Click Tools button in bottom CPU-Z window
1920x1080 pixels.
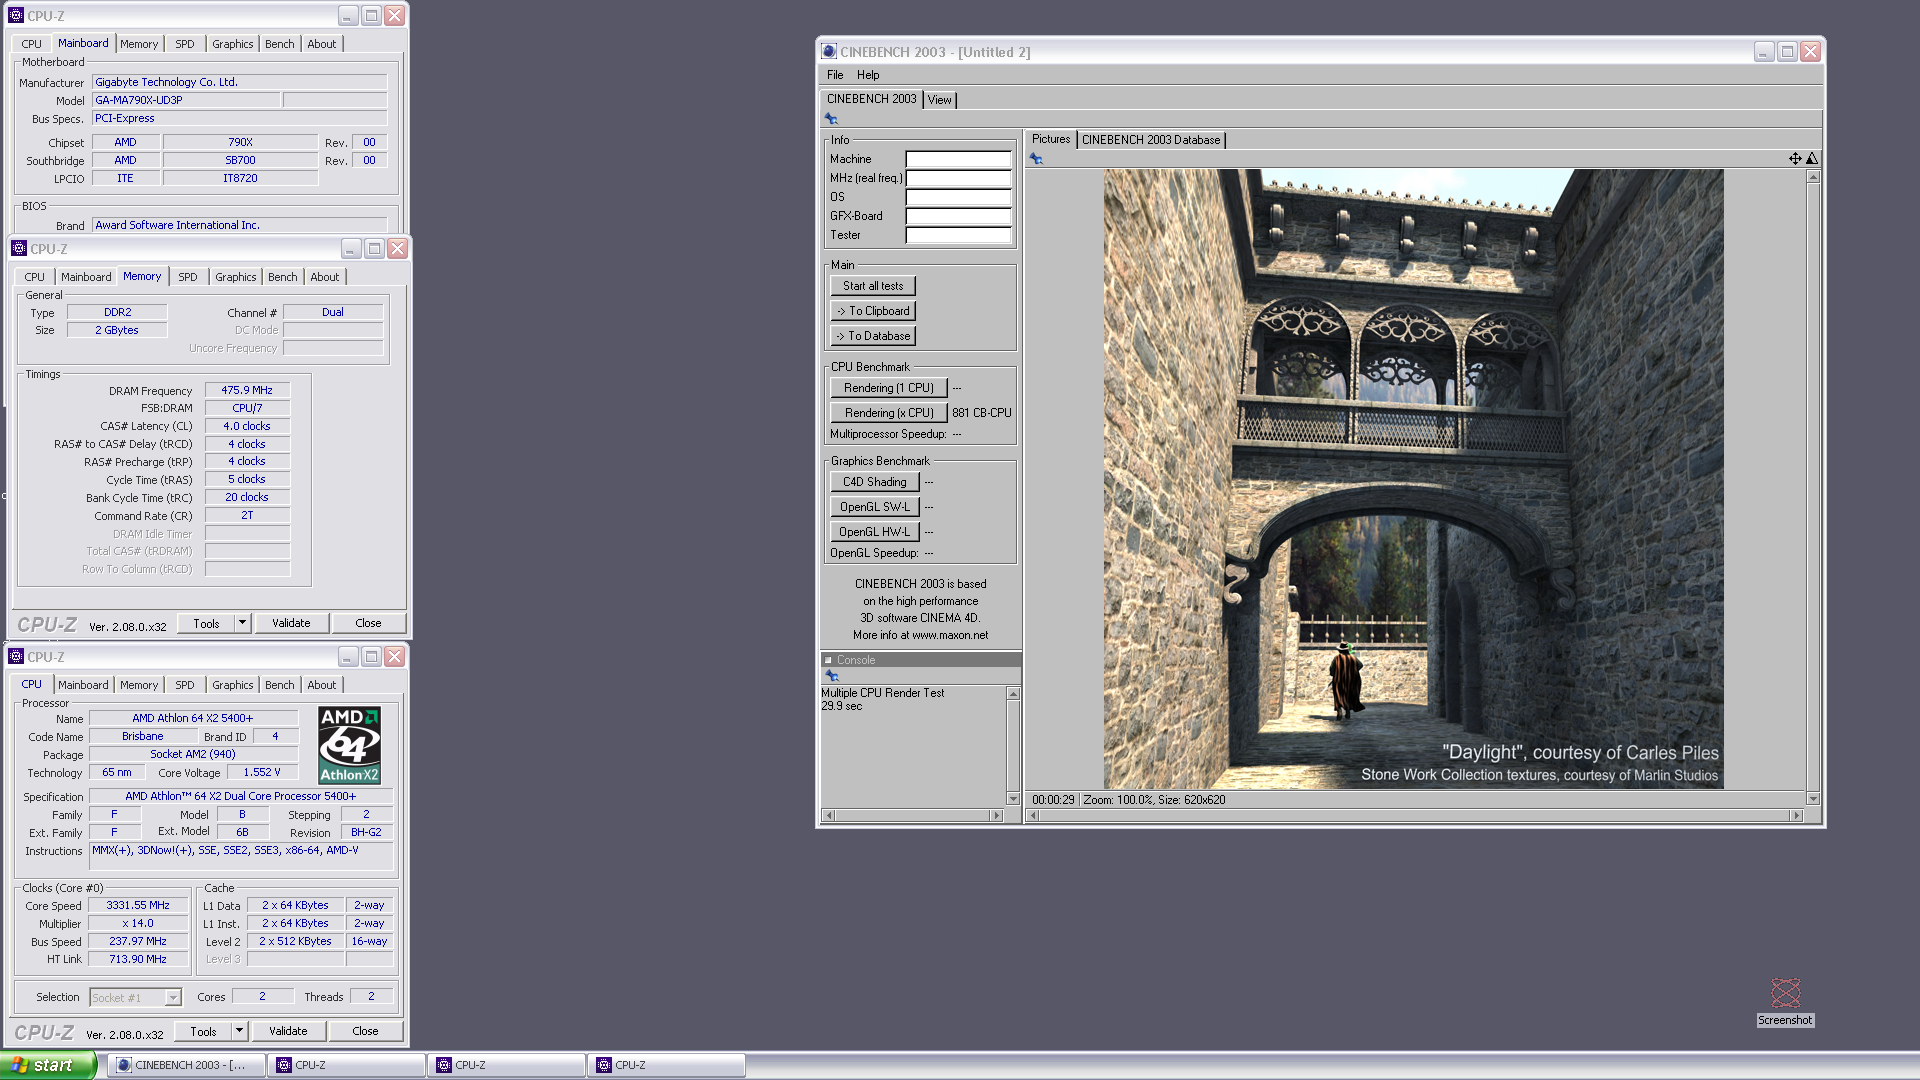203,1031
